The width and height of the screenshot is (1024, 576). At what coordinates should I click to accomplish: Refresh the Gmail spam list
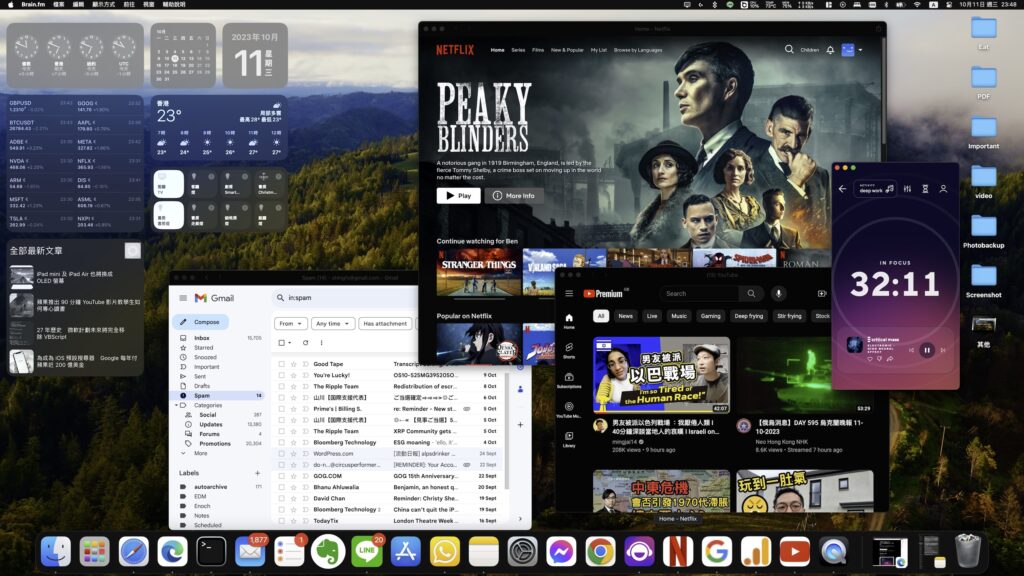[305, 343]
